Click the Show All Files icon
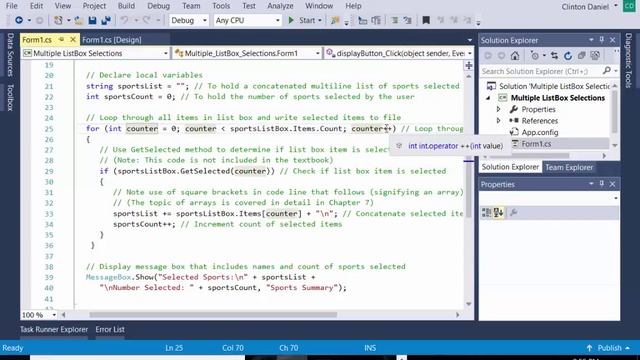 point(595,56)
